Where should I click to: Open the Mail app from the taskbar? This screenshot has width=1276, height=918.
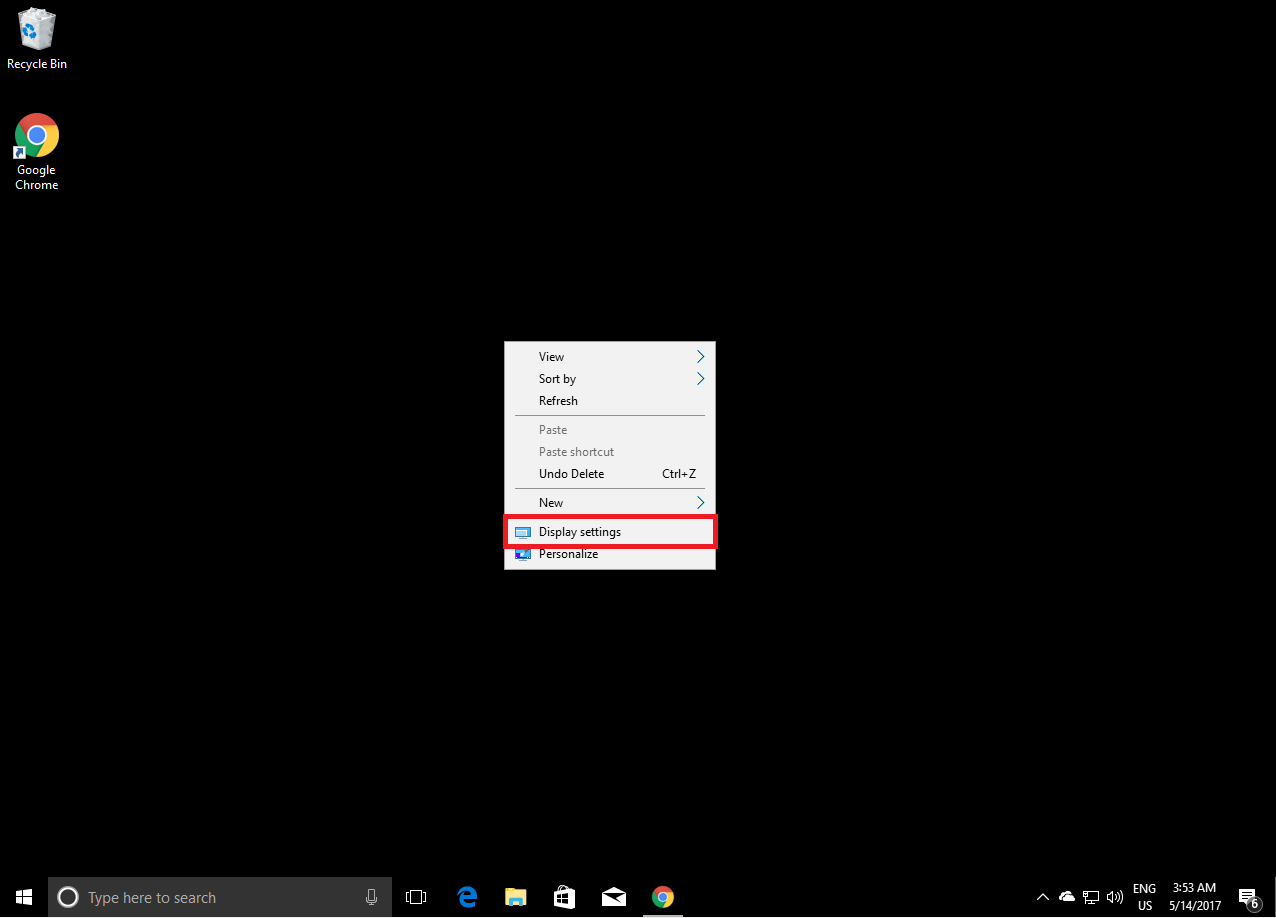click(614, 897)
